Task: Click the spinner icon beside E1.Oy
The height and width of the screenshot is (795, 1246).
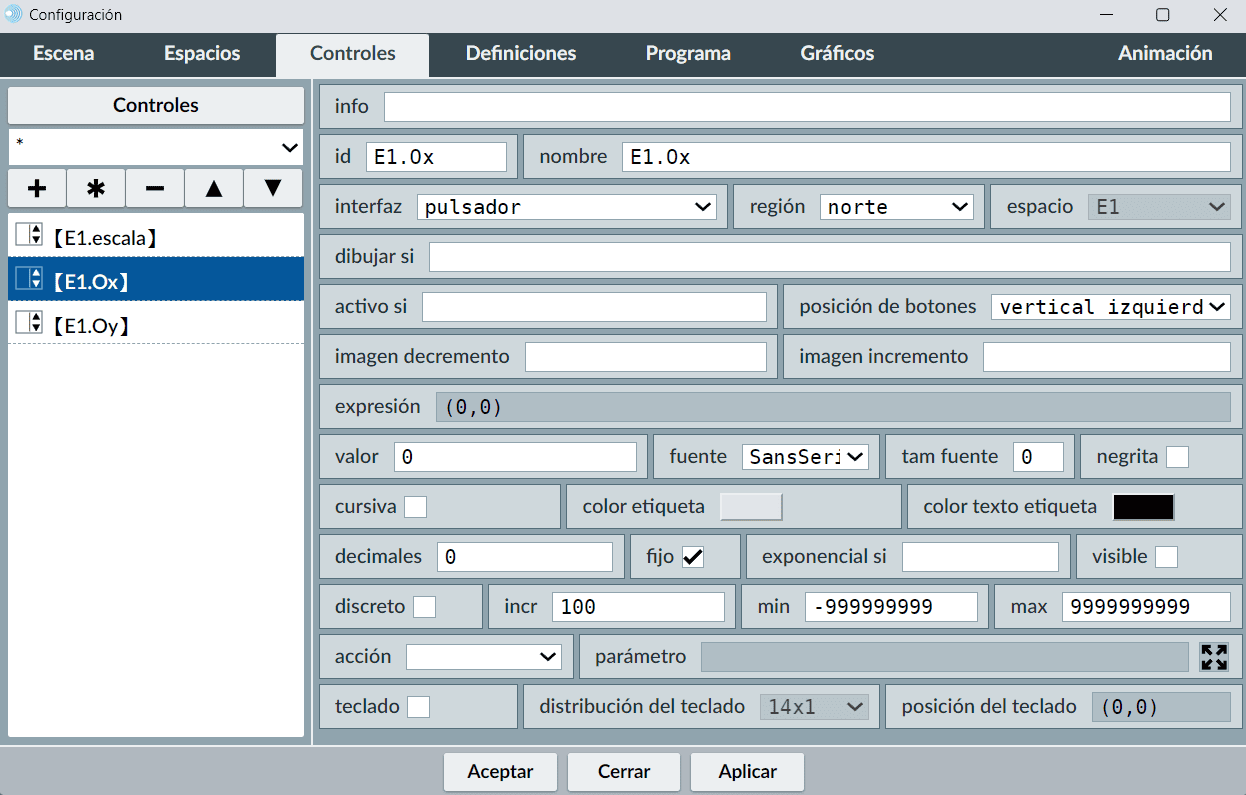Action: tap(28, 323)
